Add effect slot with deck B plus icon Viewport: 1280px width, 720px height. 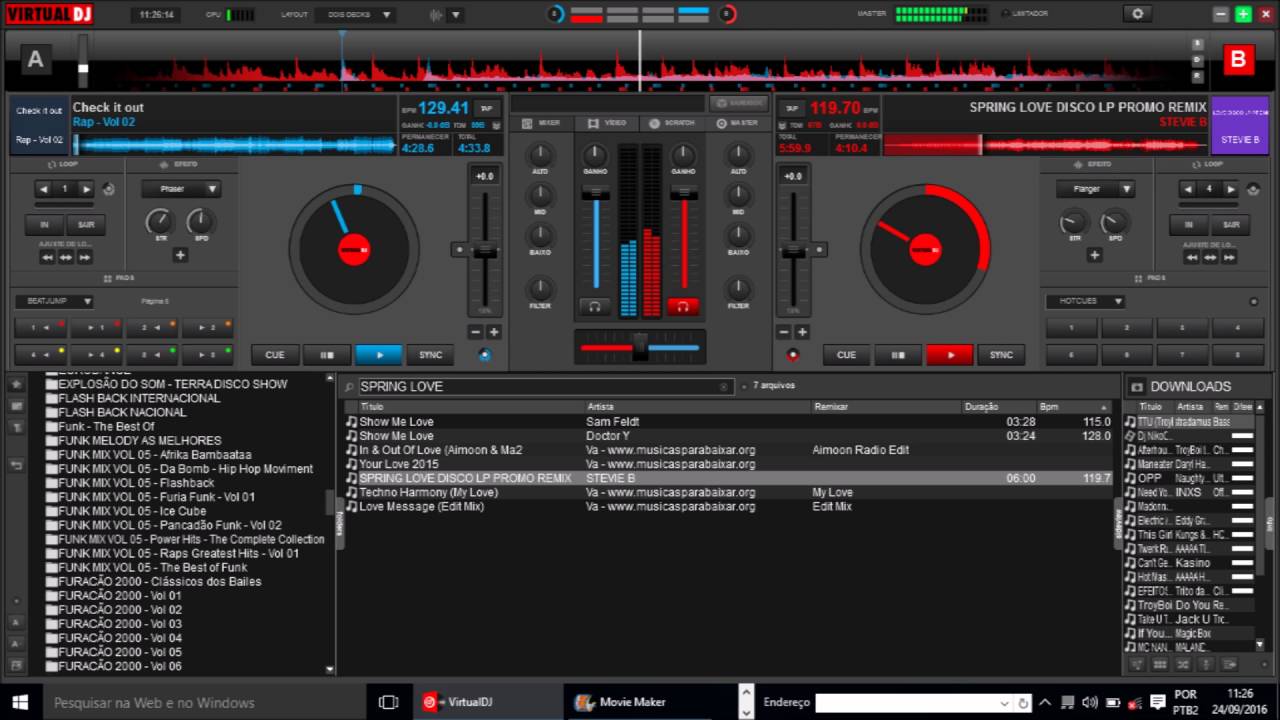(1095, 255)
